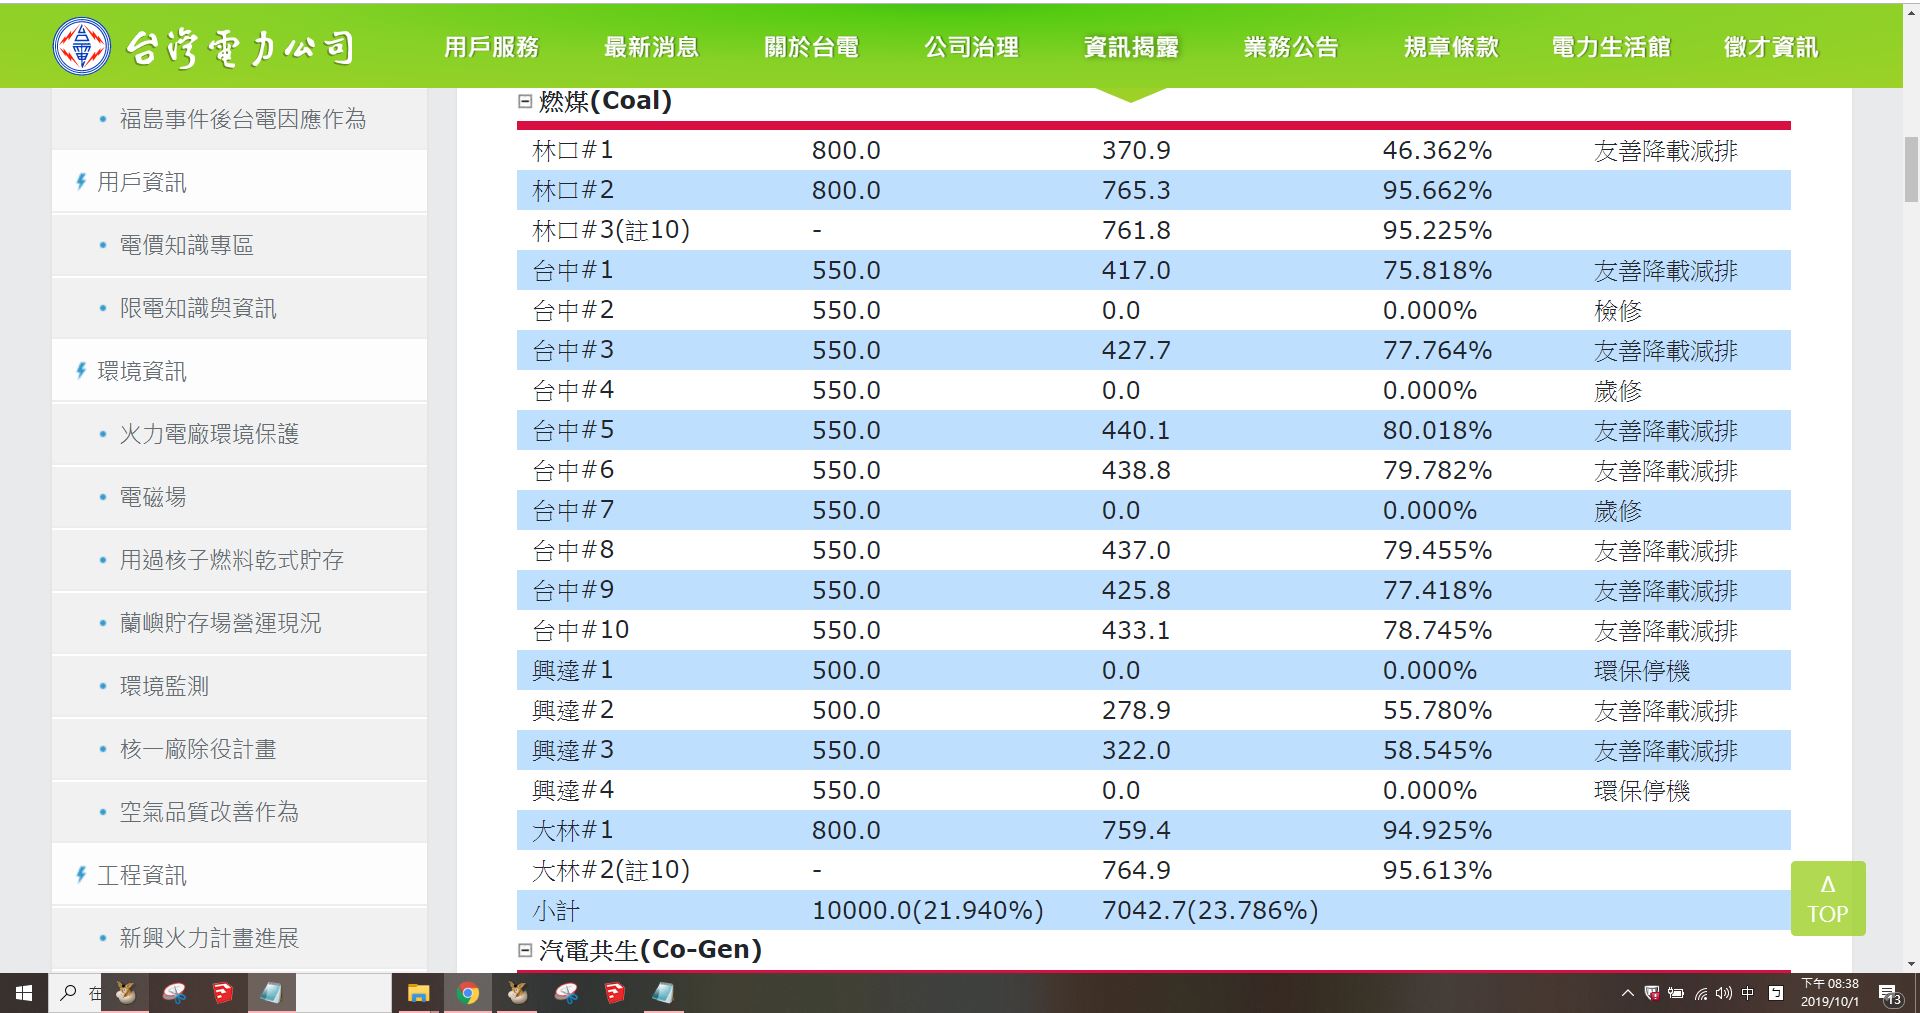Click the 台中#10 unit name

(581, 630)
